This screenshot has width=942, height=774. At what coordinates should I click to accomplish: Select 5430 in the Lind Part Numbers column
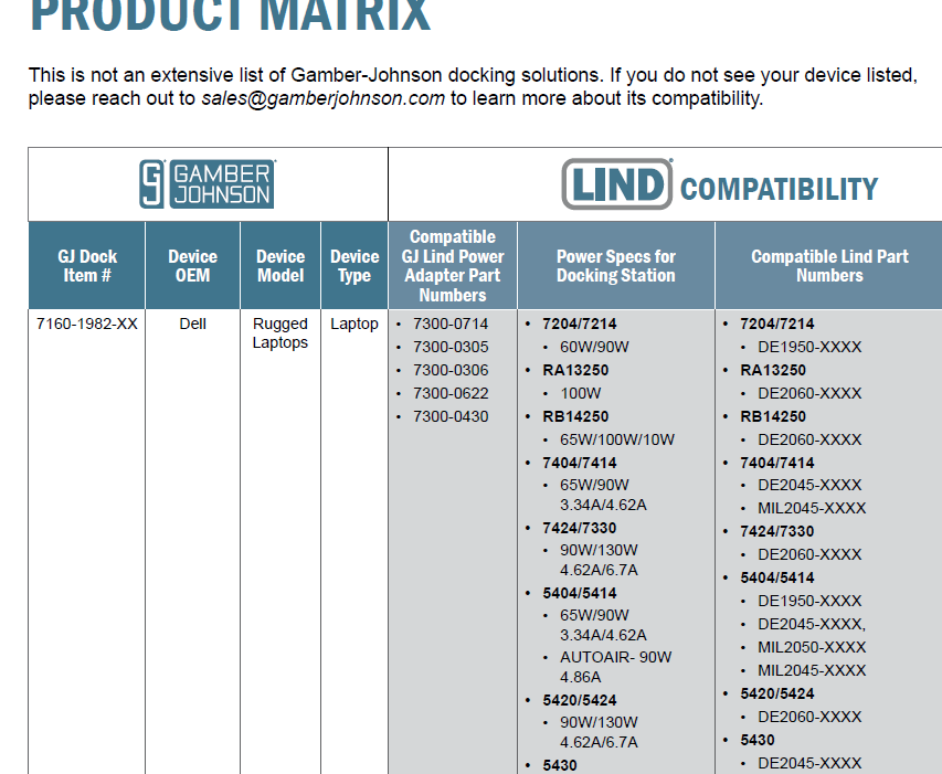pyautogui.click(x=757, y=740)
